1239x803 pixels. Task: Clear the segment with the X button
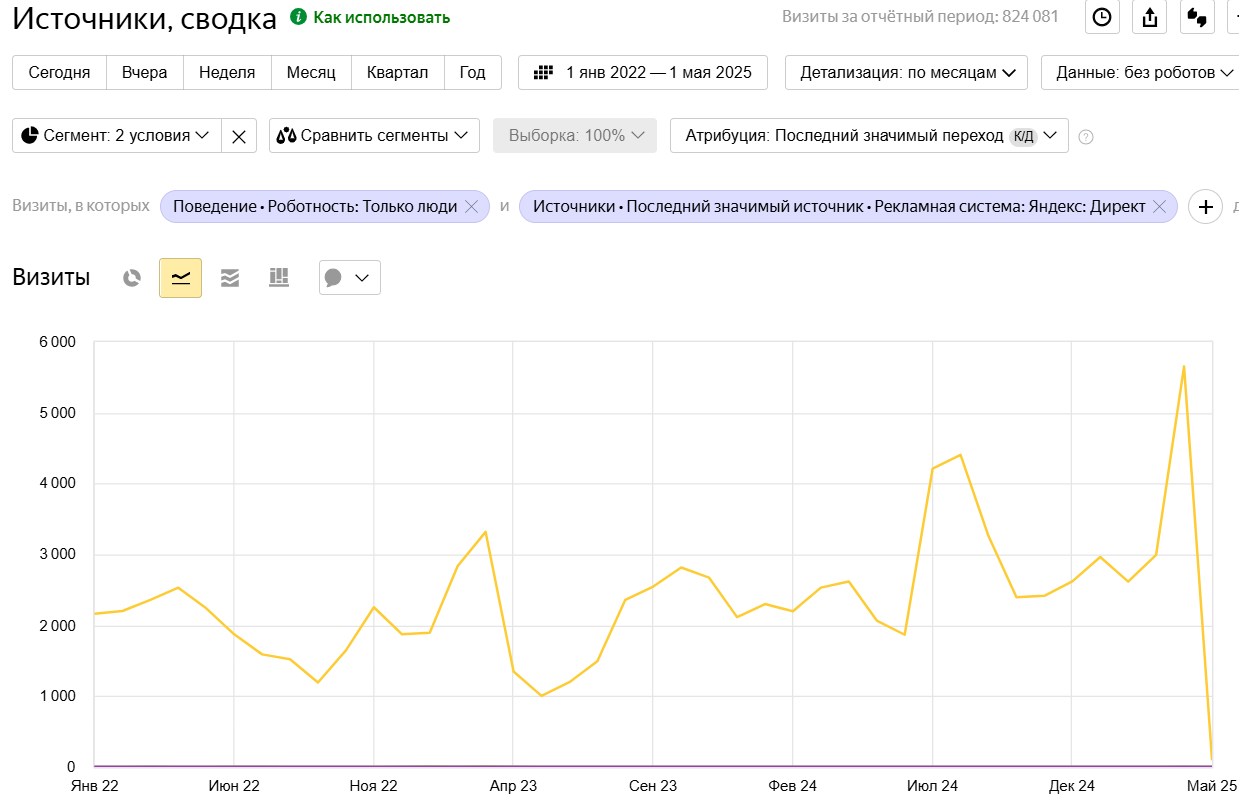239,136
